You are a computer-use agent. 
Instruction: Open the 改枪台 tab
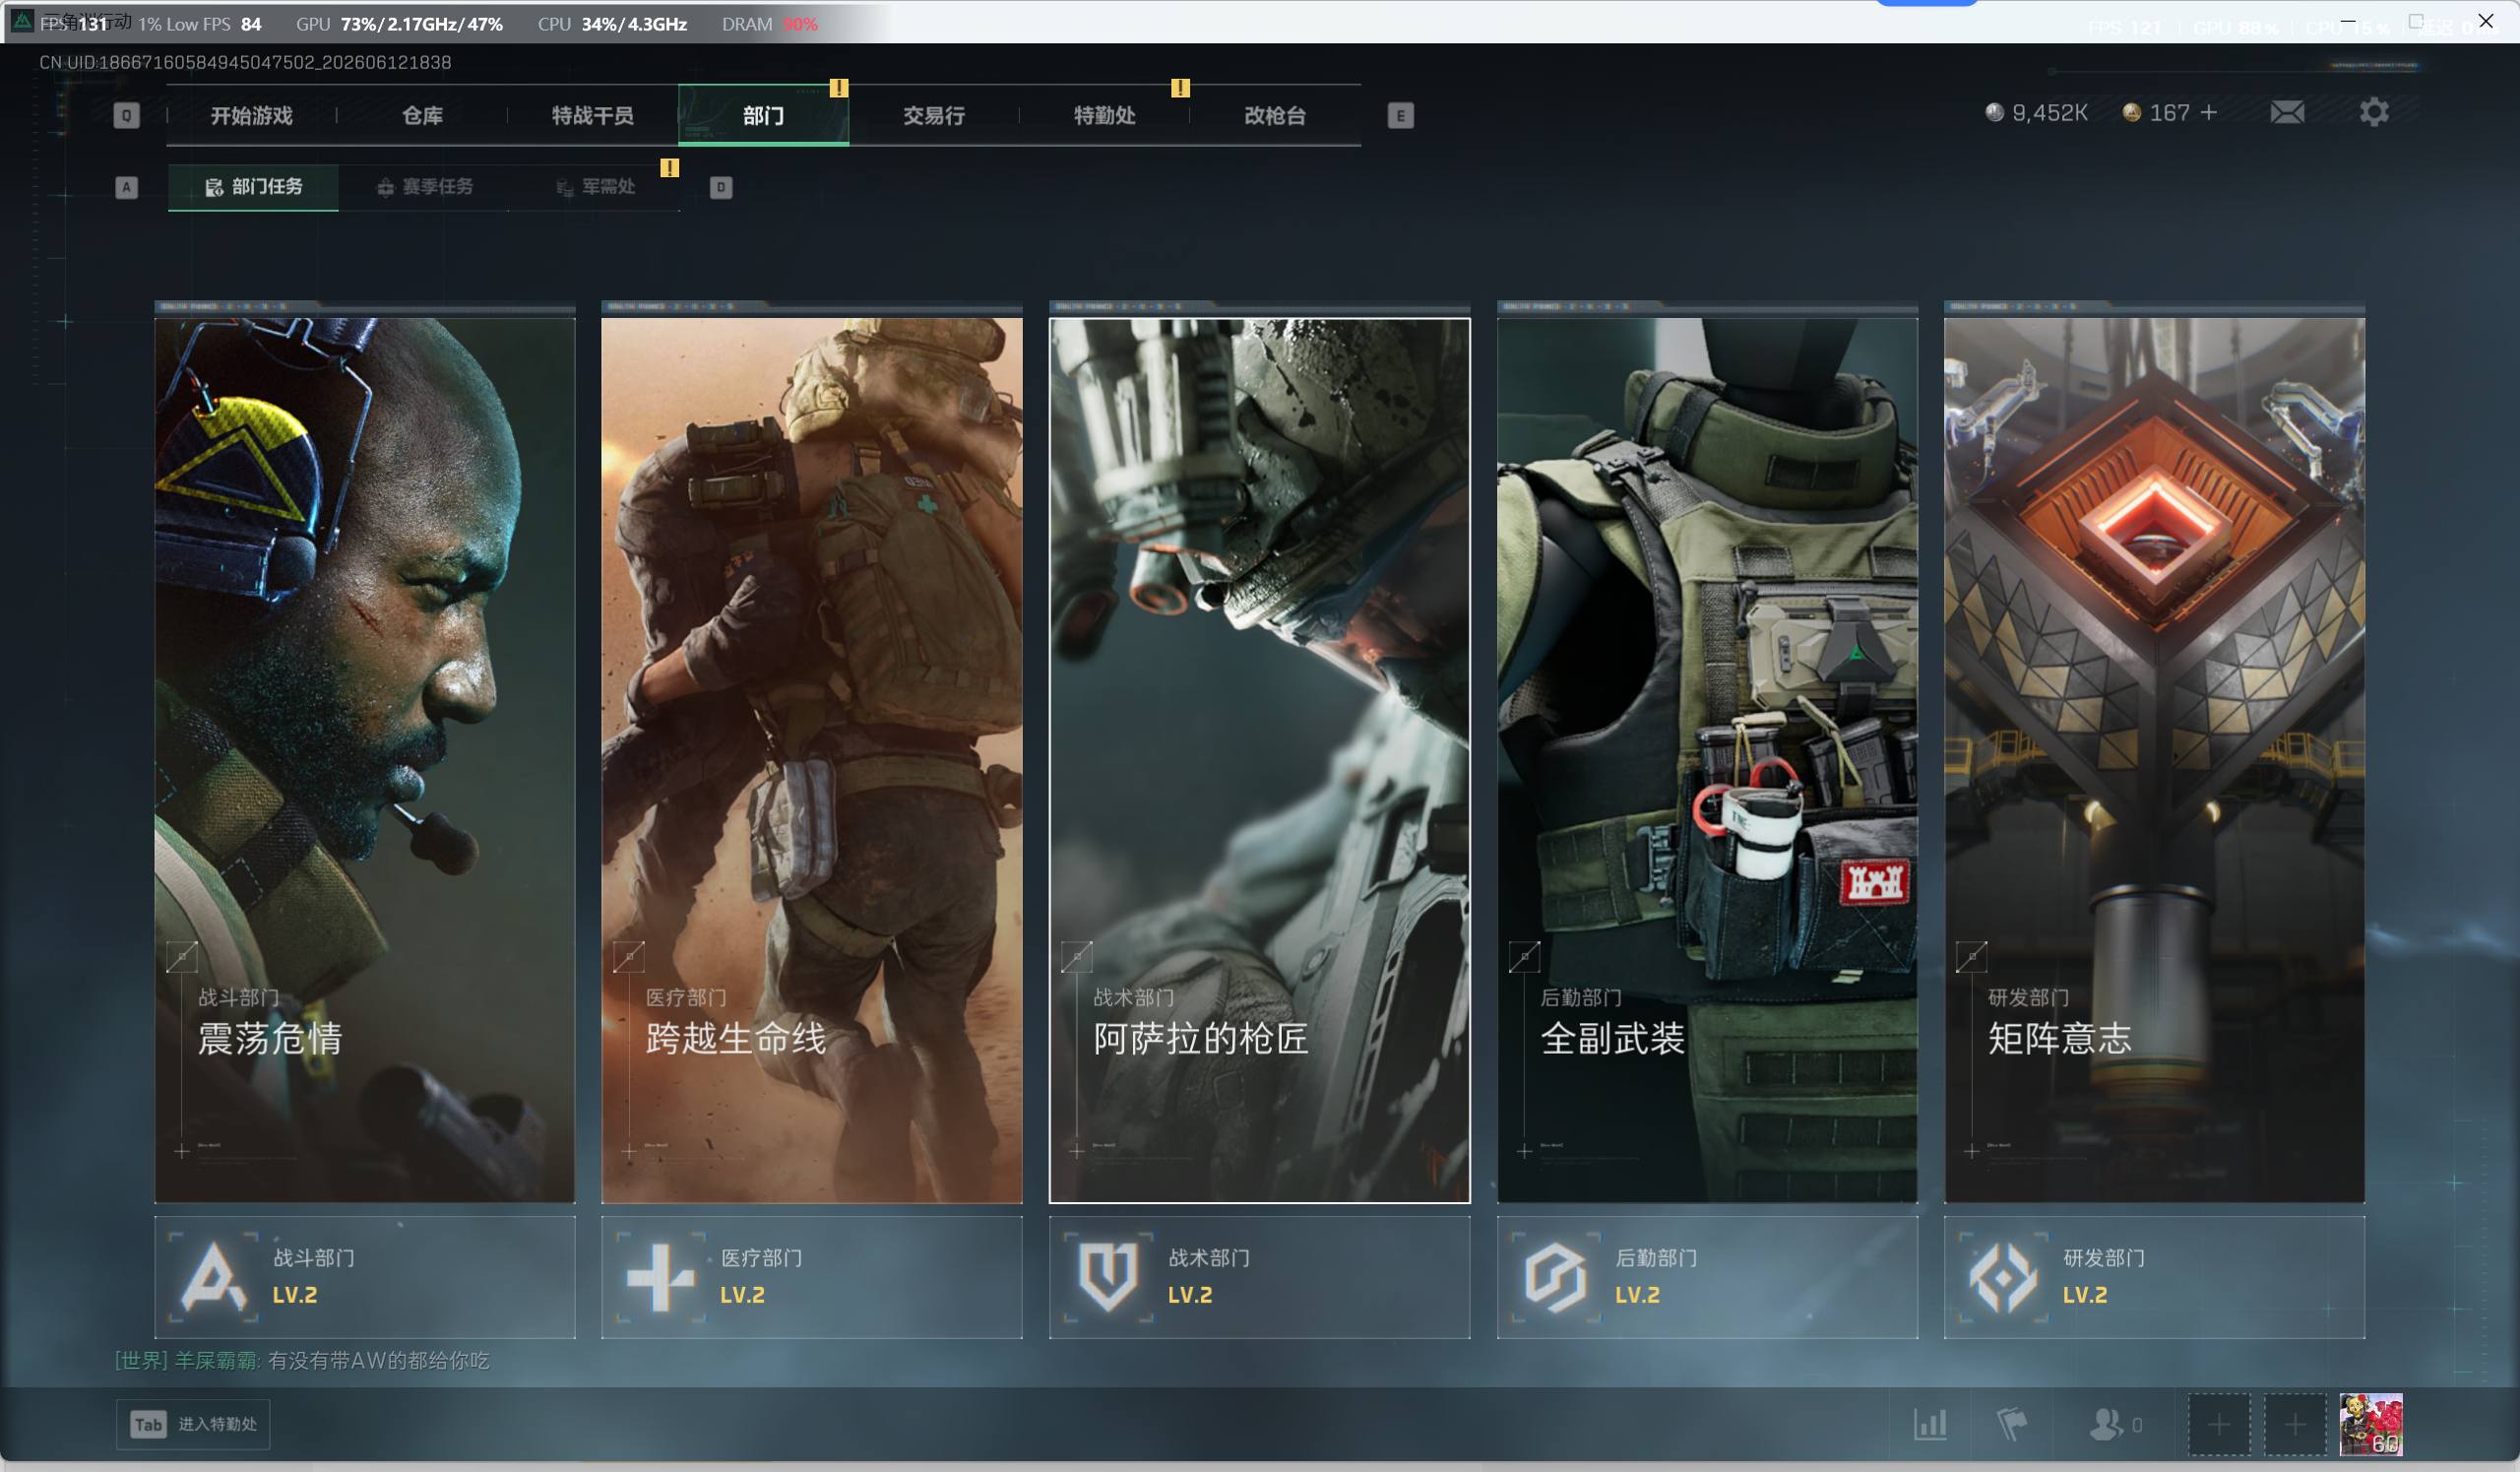(1275, 115)
